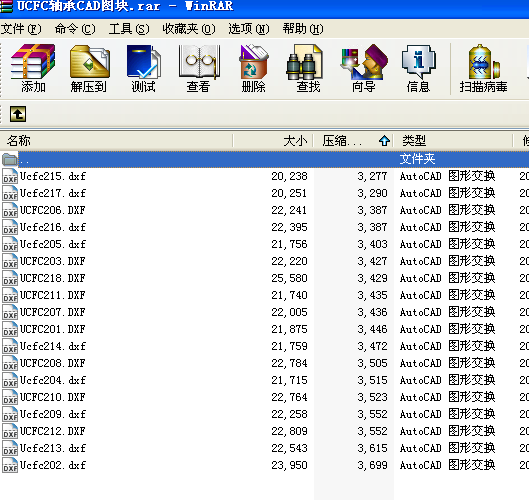Screen dimensions: 529x500
Task: Select file UCFC212.DXF
Action: [x=53, y=432]
